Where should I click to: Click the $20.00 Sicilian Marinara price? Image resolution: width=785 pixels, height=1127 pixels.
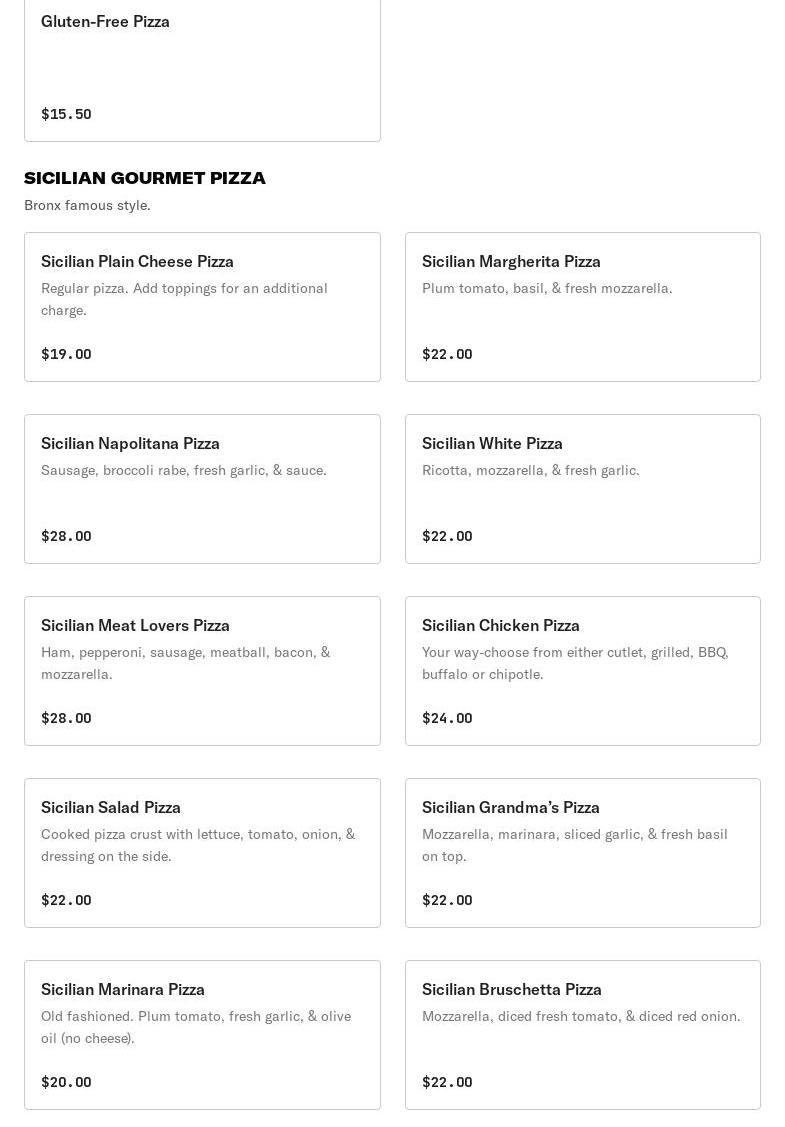tap(66, 1082)
